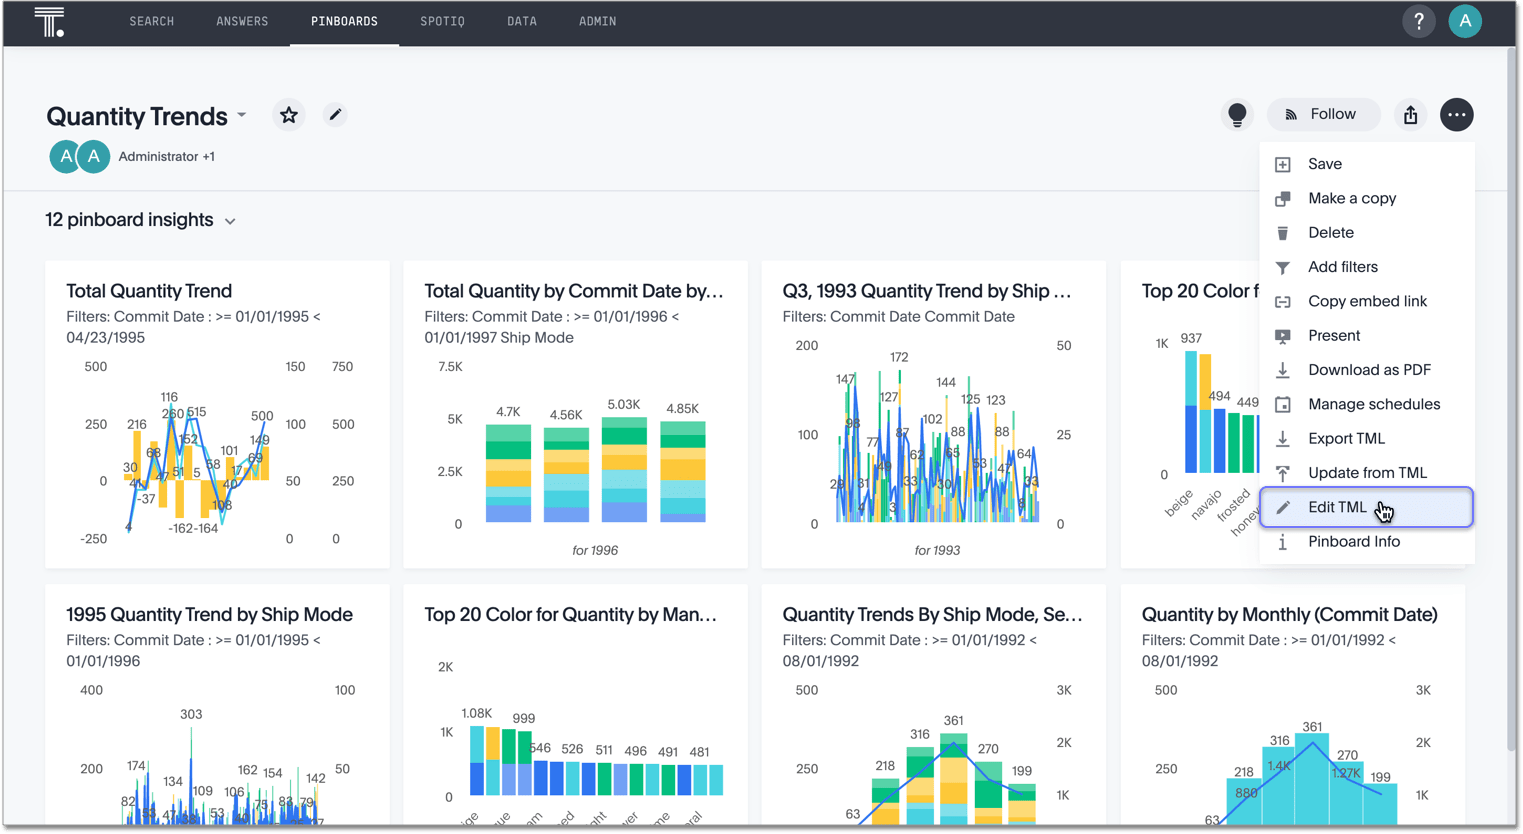Viewport: 1523px width, 834px height.
Task: Switch to the SpotIQ tab
Action: [442, 21]
